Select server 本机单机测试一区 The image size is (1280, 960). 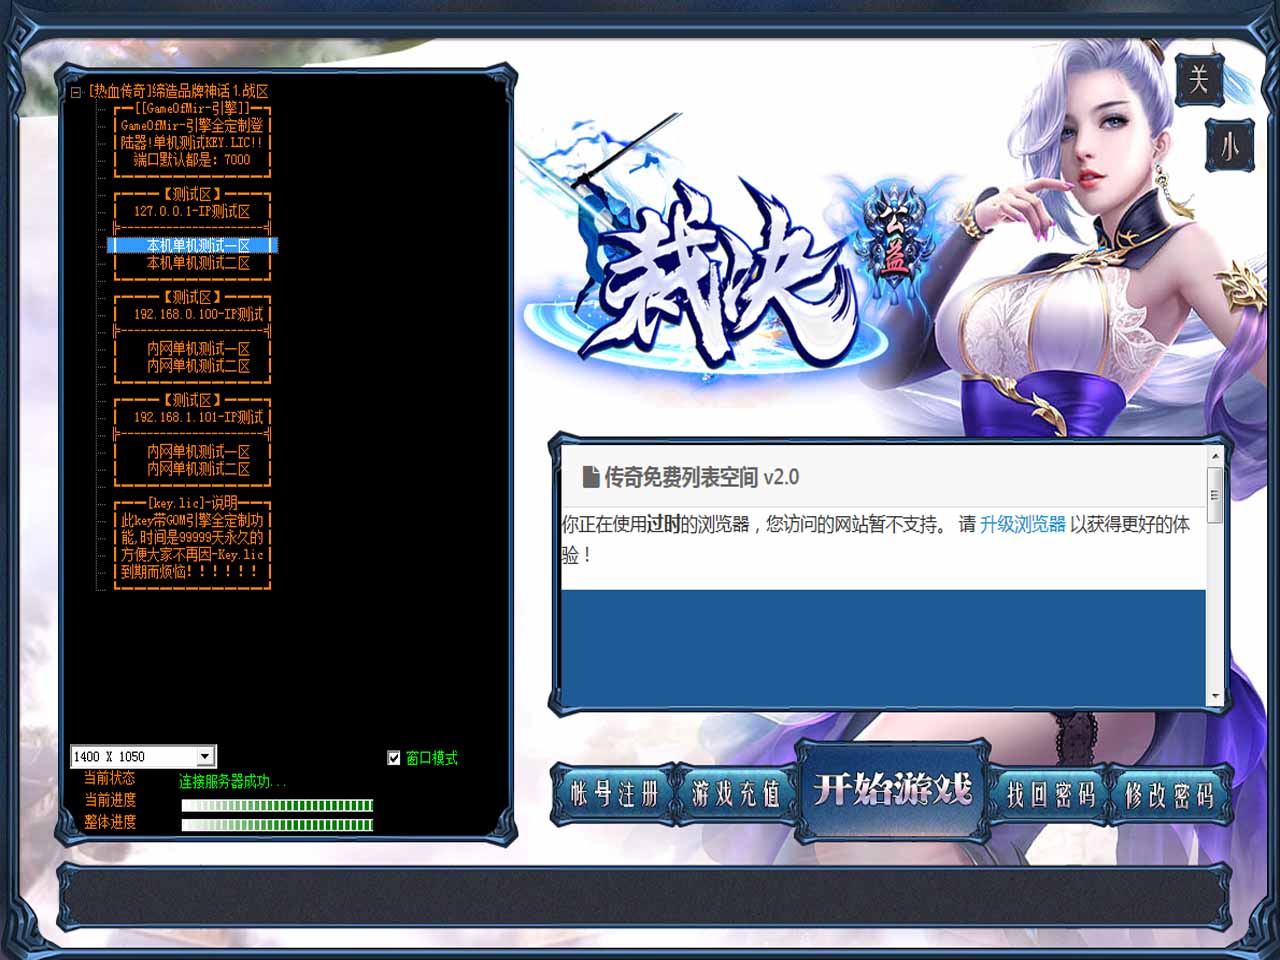[197, 246]
